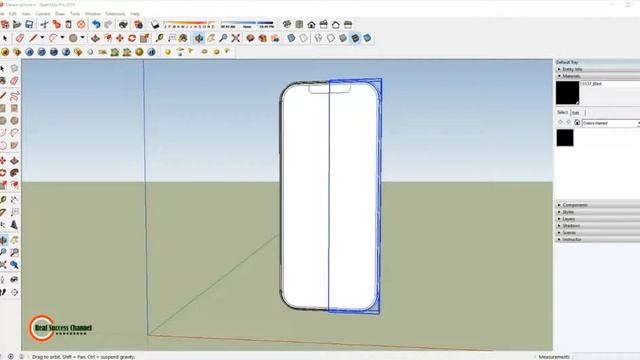640x360 pixels.
Task: Click the Open folder icon
Action: pos(17,24)
